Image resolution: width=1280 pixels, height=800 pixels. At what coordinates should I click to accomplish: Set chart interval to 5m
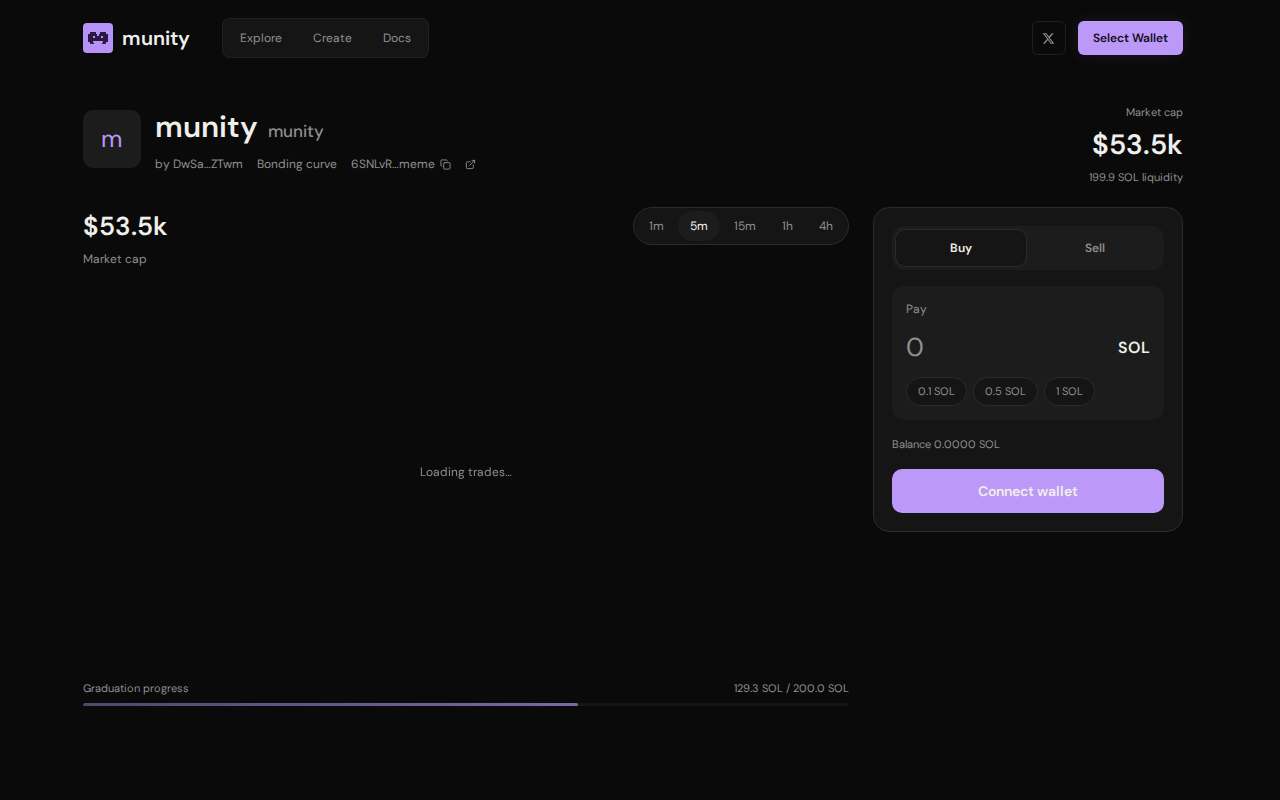point(699,226)
